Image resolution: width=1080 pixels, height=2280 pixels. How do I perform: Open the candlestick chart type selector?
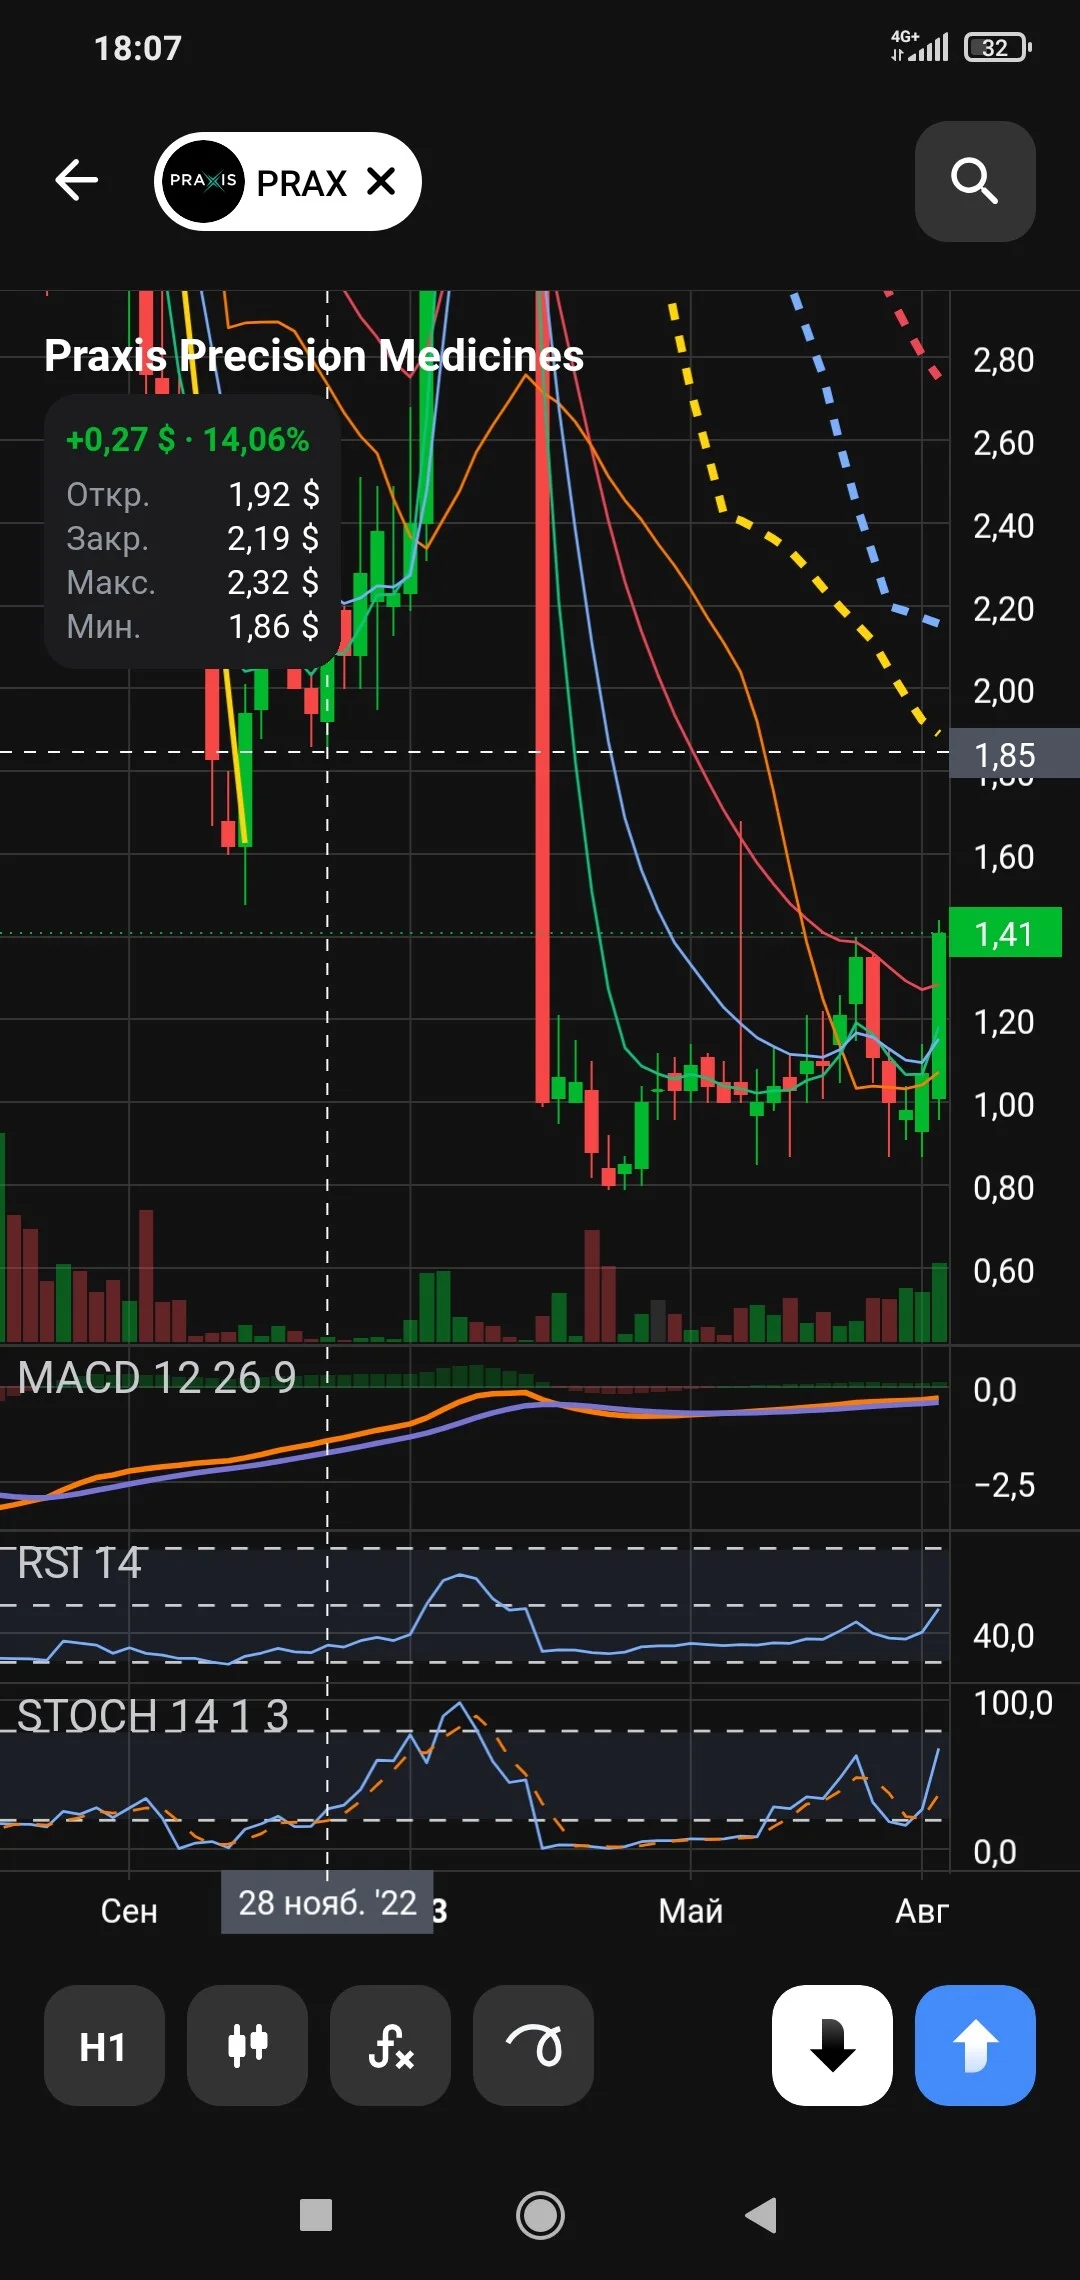tap(247, 2045)
